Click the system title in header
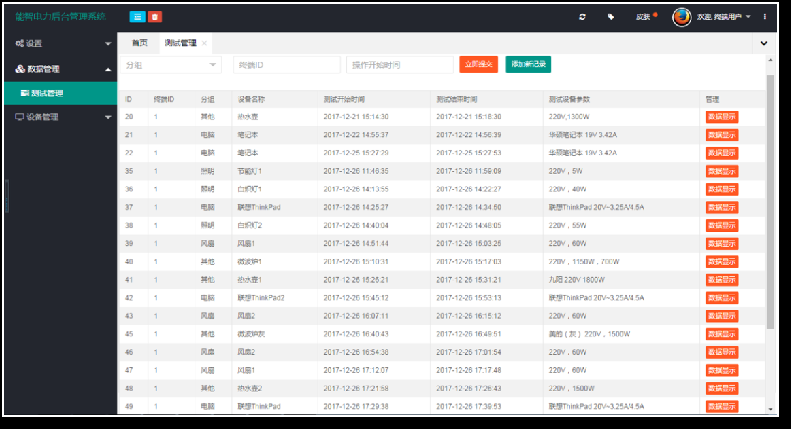791x429 pixels. point(61,17)
